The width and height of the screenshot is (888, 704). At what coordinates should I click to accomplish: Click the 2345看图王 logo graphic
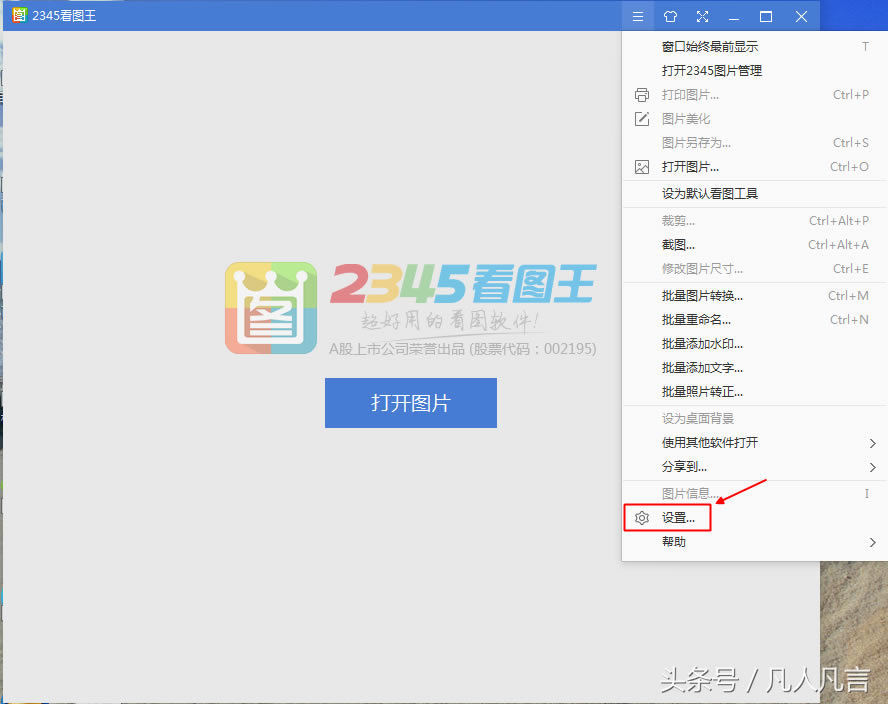pyautogui.click(x=270, y=307)
